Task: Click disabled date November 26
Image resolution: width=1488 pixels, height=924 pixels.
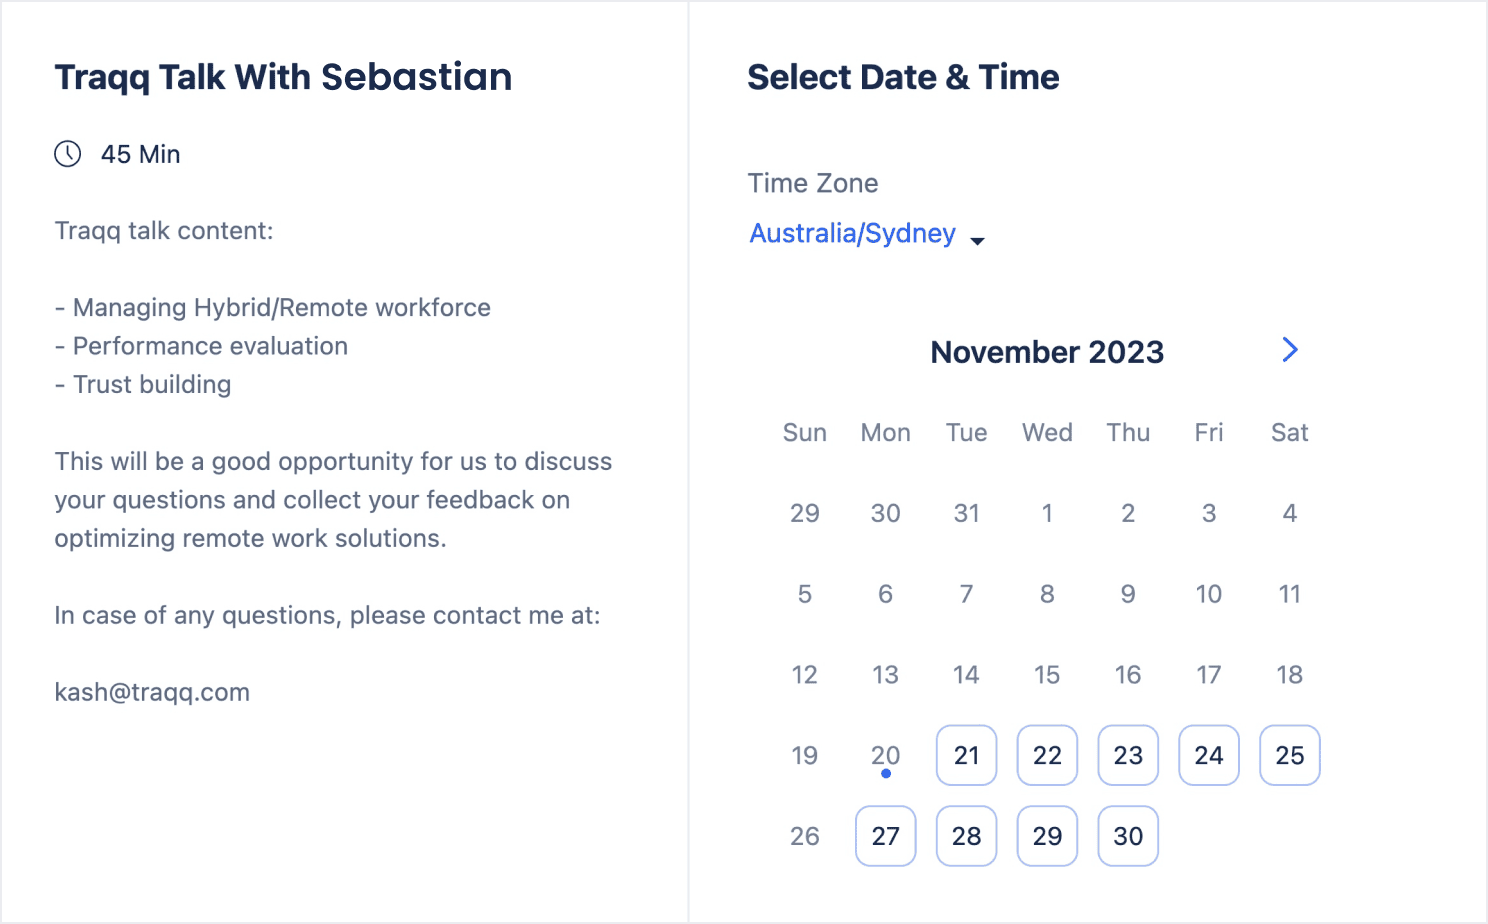Action: pos(805,836)
